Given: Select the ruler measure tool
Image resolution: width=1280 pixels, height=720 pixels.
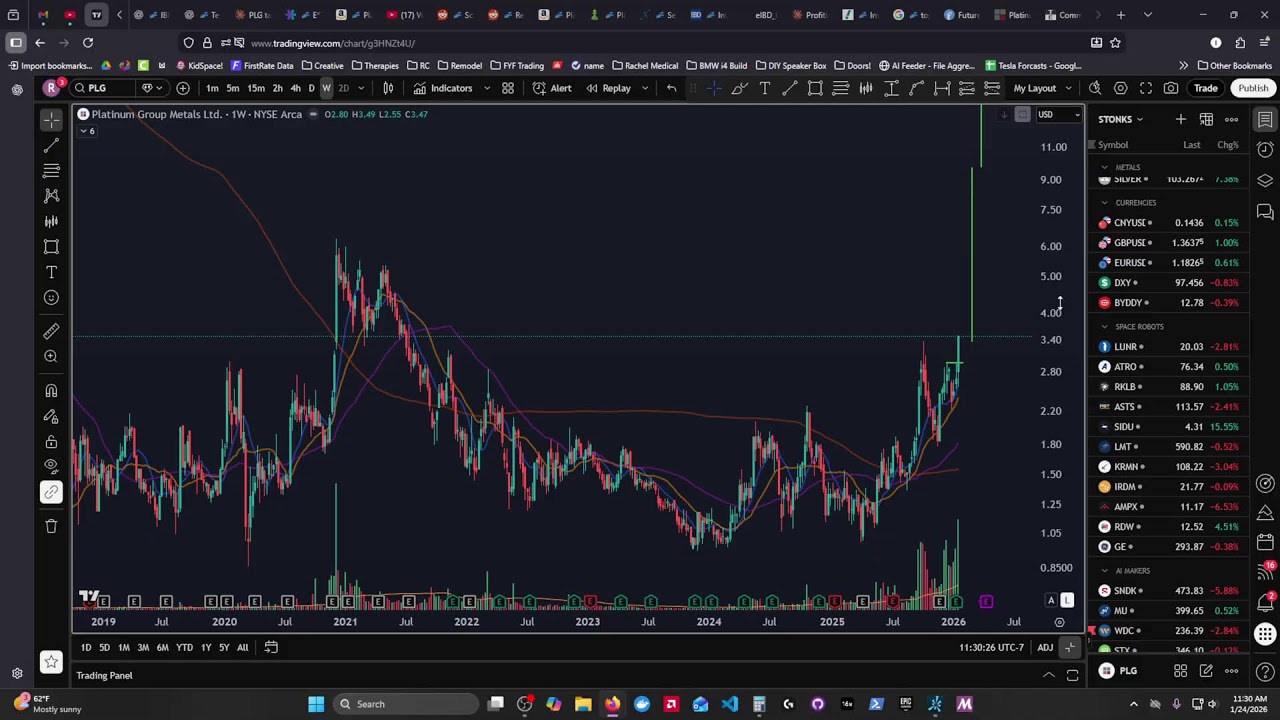Looking at the screenshot, I should [x=51, y=331].
